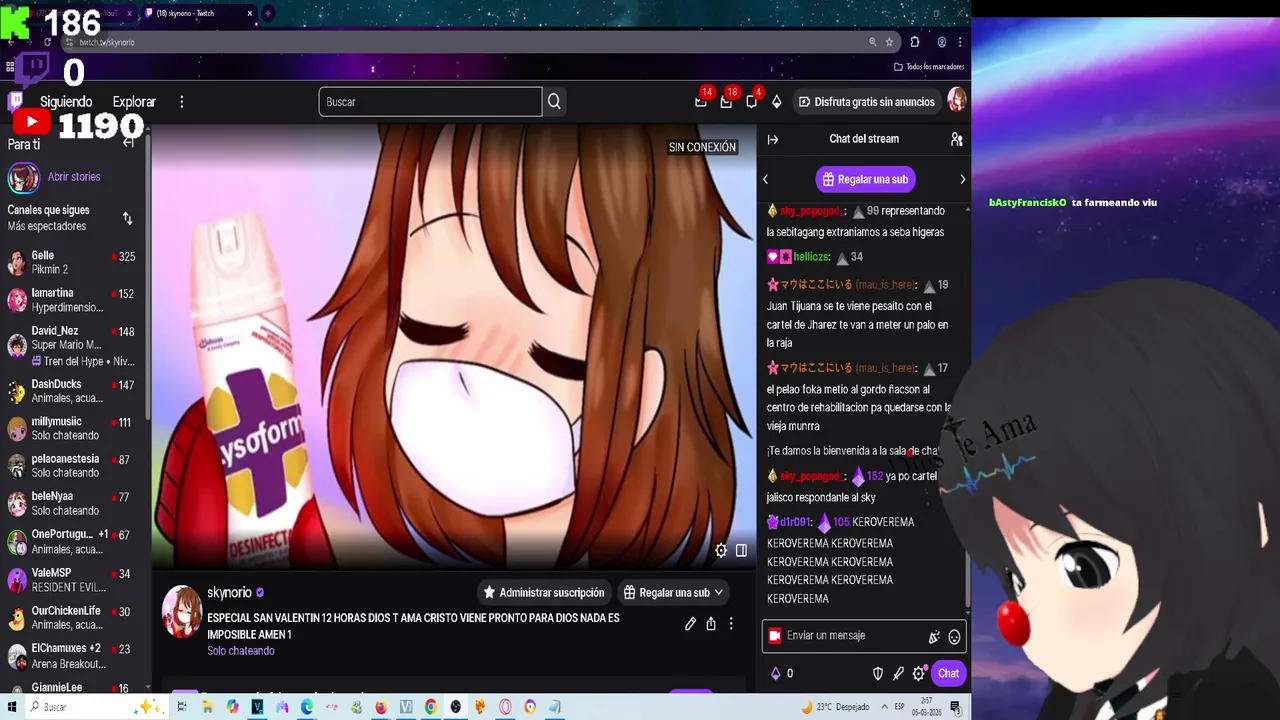Viewport: 1280px width, 720px height.
Task: Click Administrar suscripción button
Action: (544, 593)
